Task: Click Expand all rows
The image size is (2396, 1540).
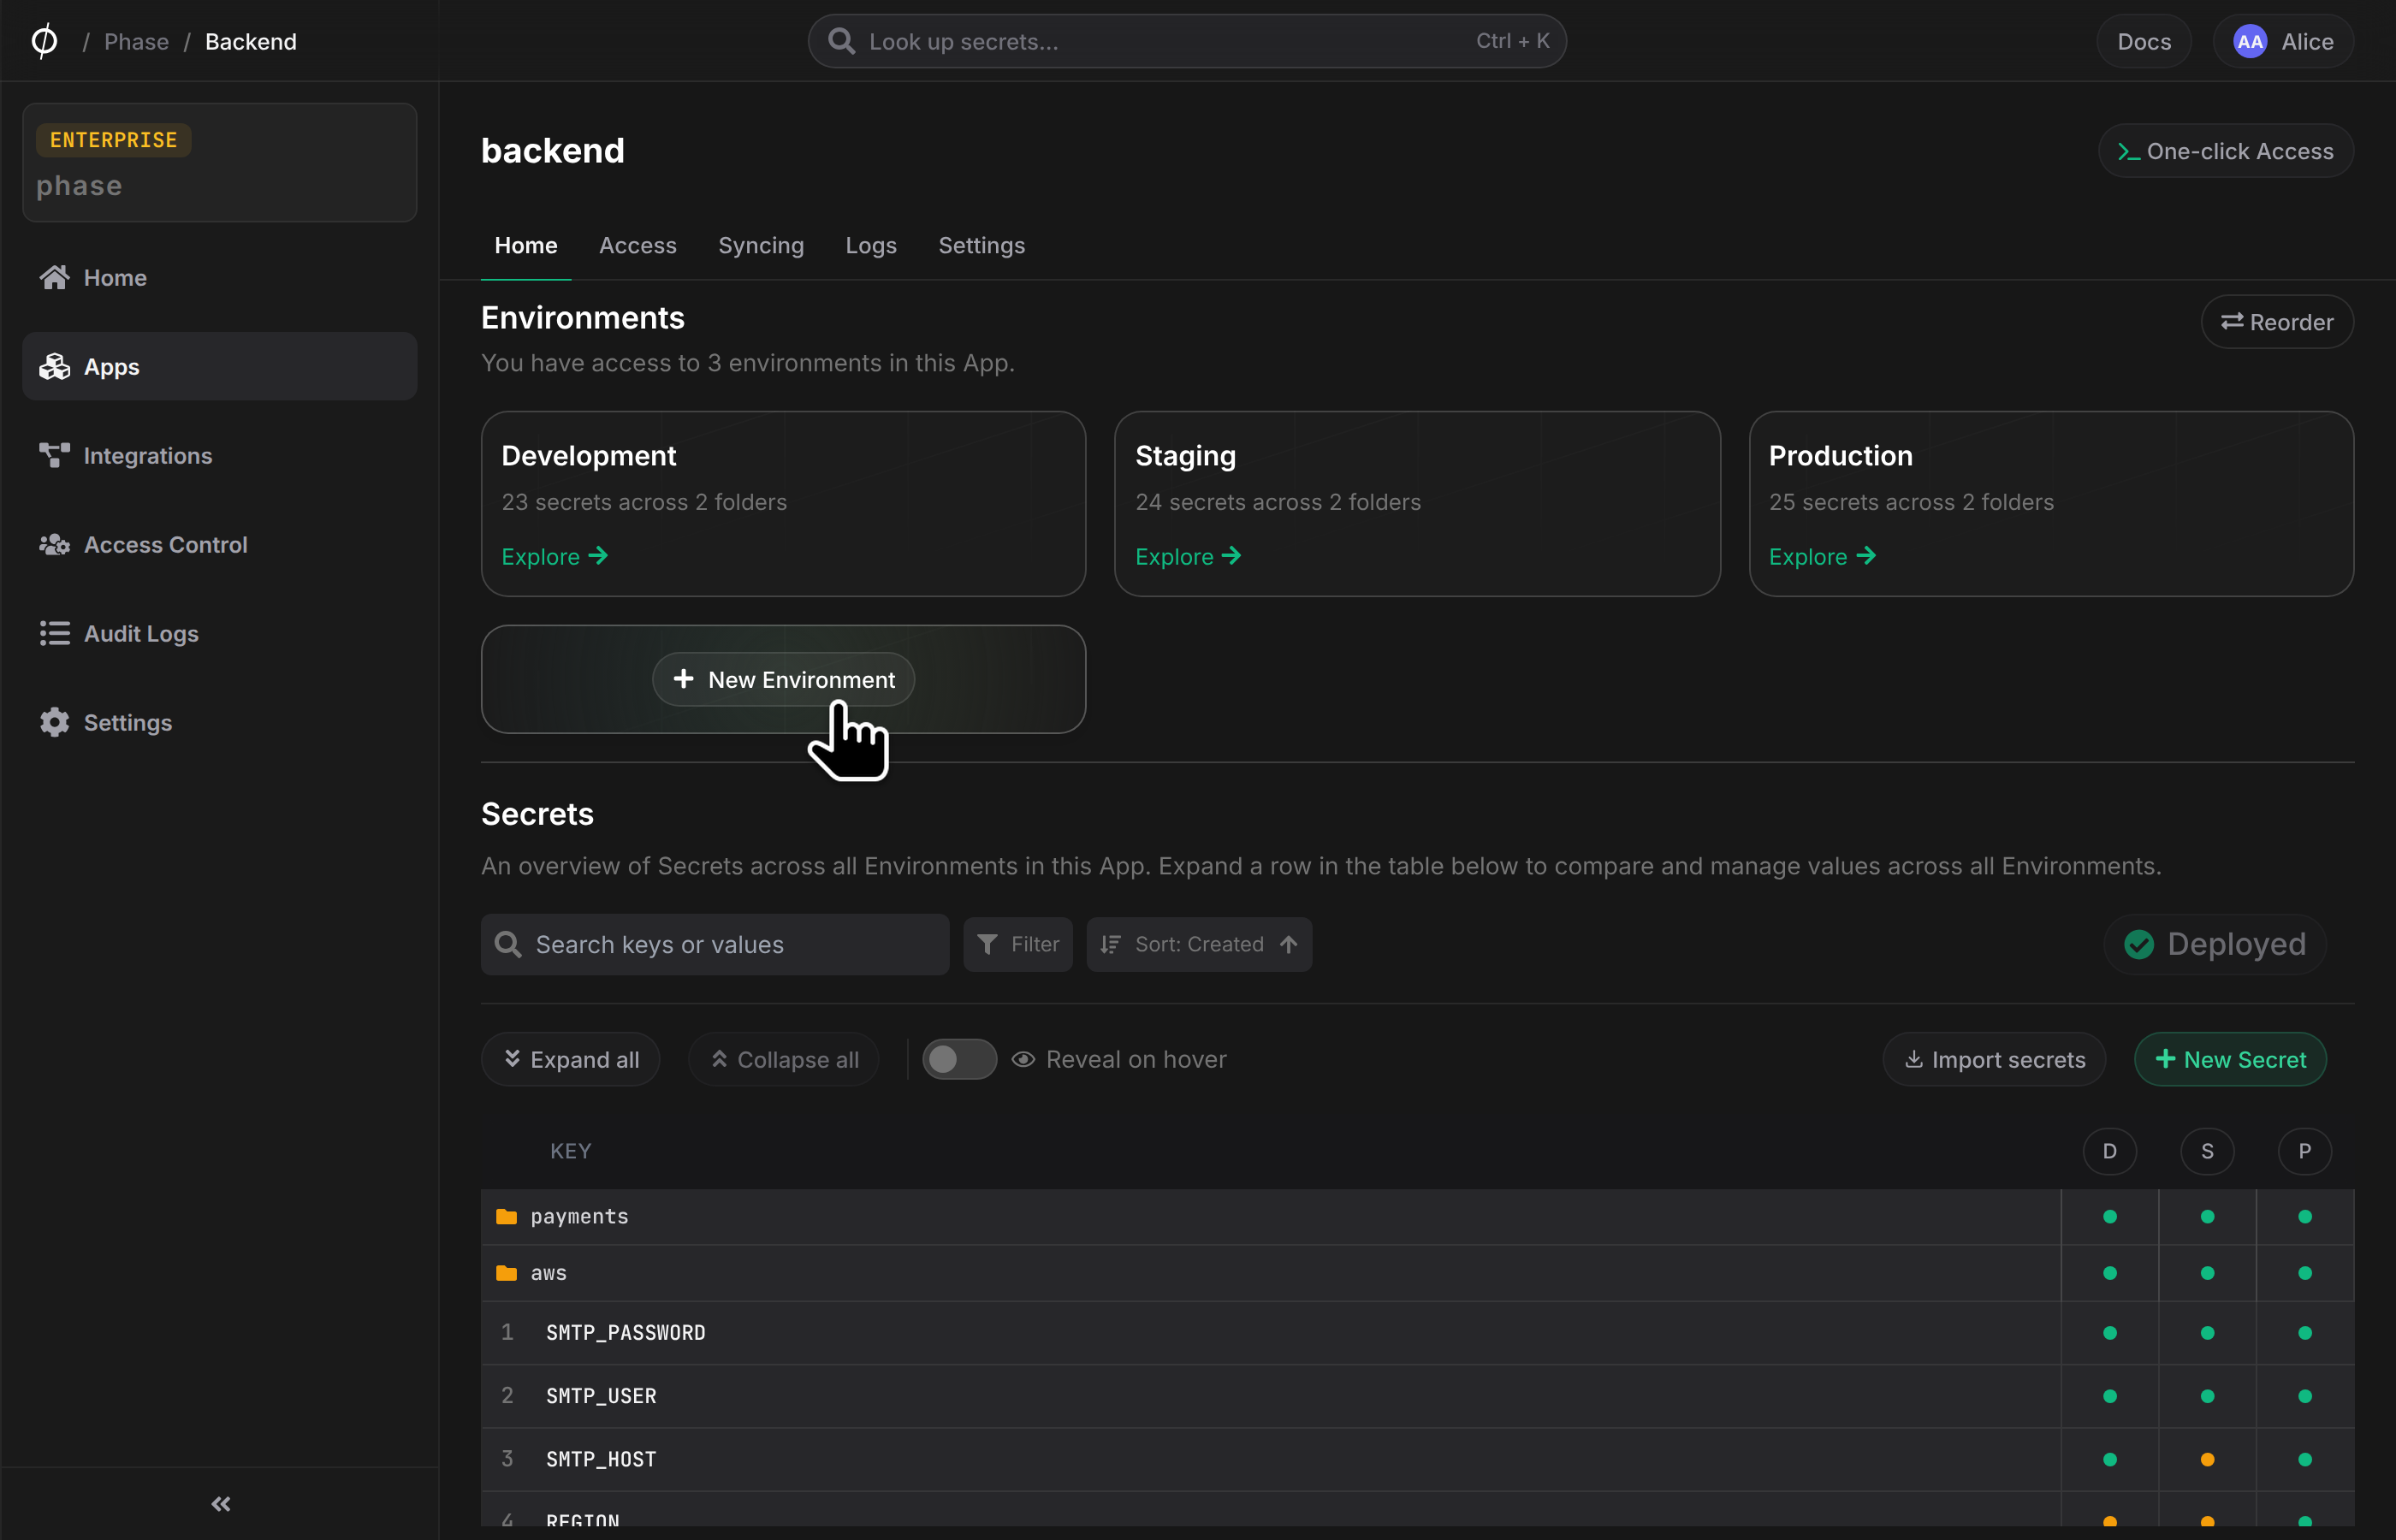Action: point(570,1059)
